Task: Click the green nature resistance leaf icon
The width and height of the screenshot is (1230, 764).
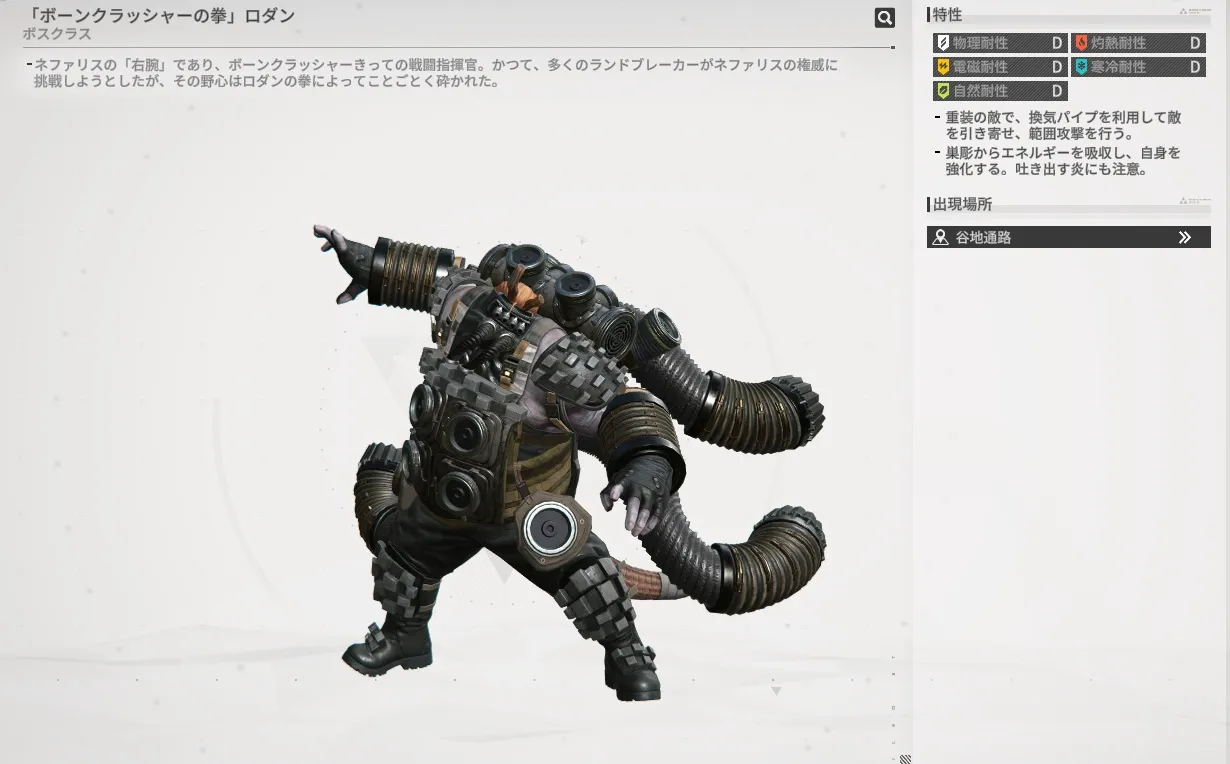Action: pyautogui.click(x=942, y=91)
